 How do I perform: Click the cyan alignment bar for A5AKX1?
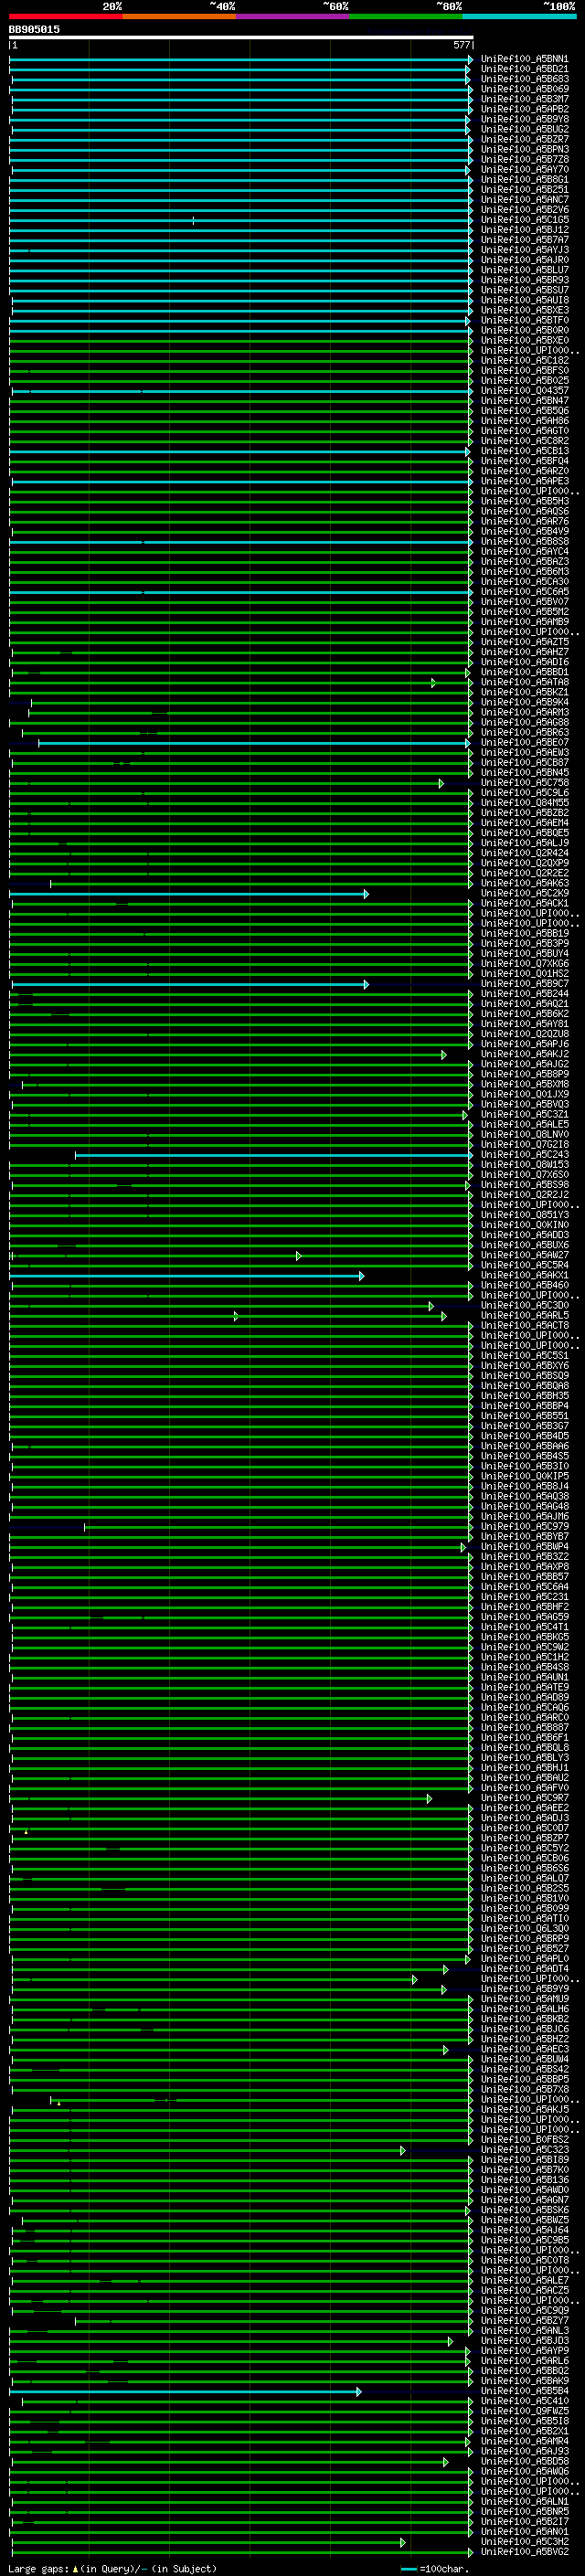coord(187,1276)
